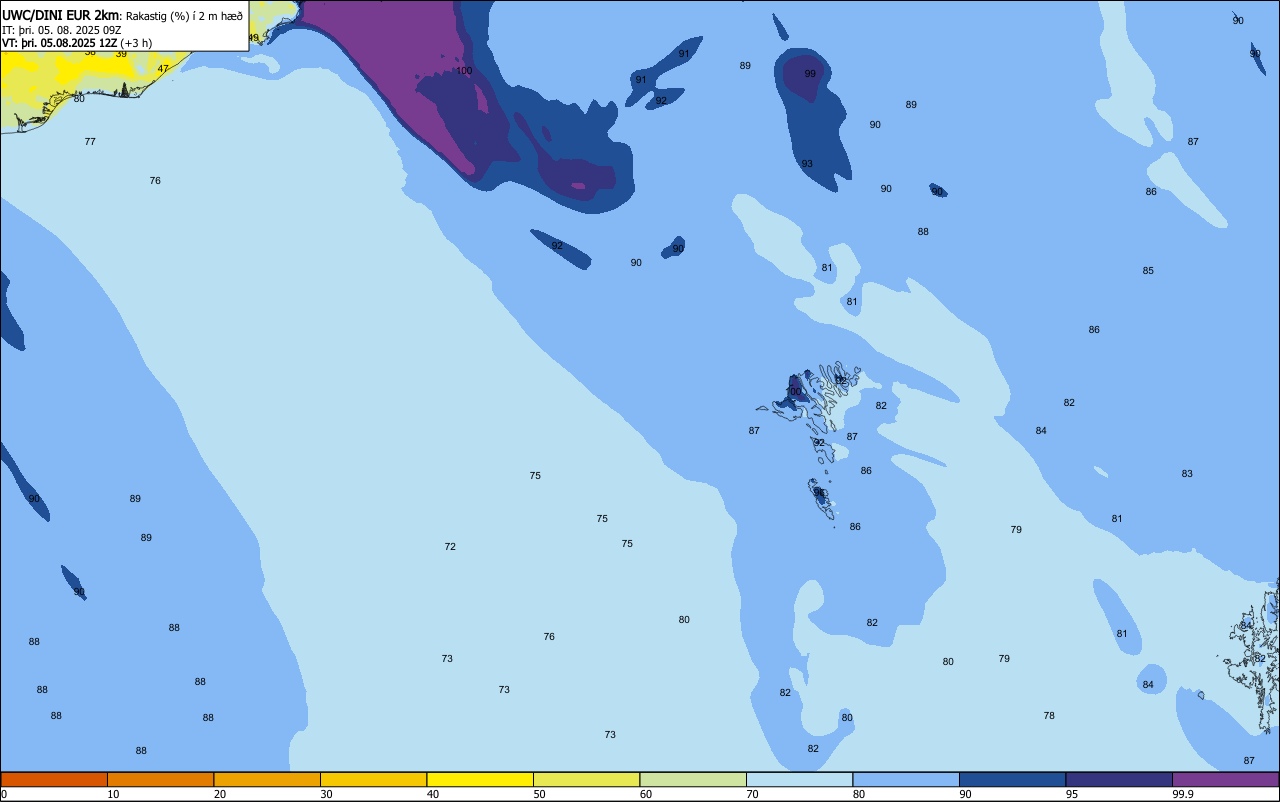Click the medium blue 90–95 legend segment
Viewport: 1280px width, 802px height.
tap(1012, 779)
